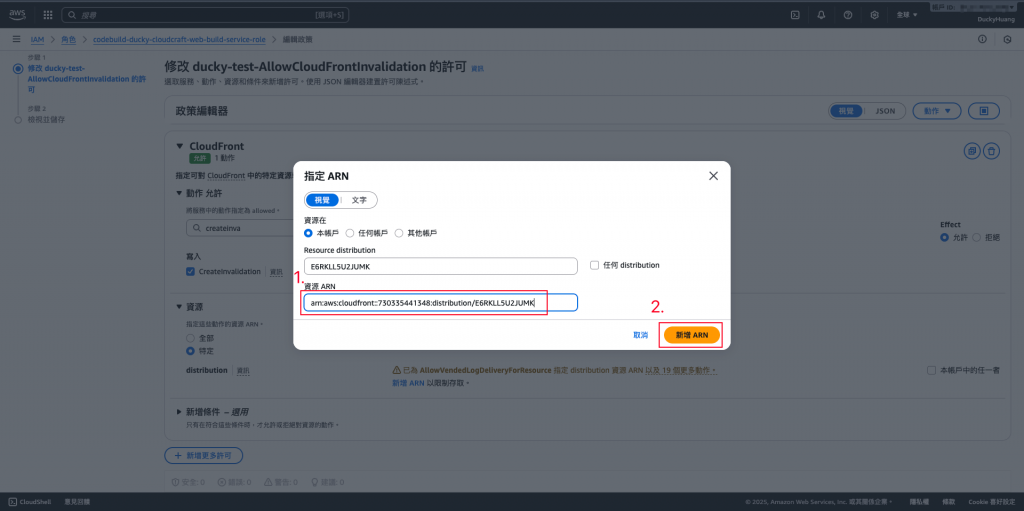Click the 意見回饋 footer link
This screenshot has width=1024, height=511.
click(x=77, y=502)
